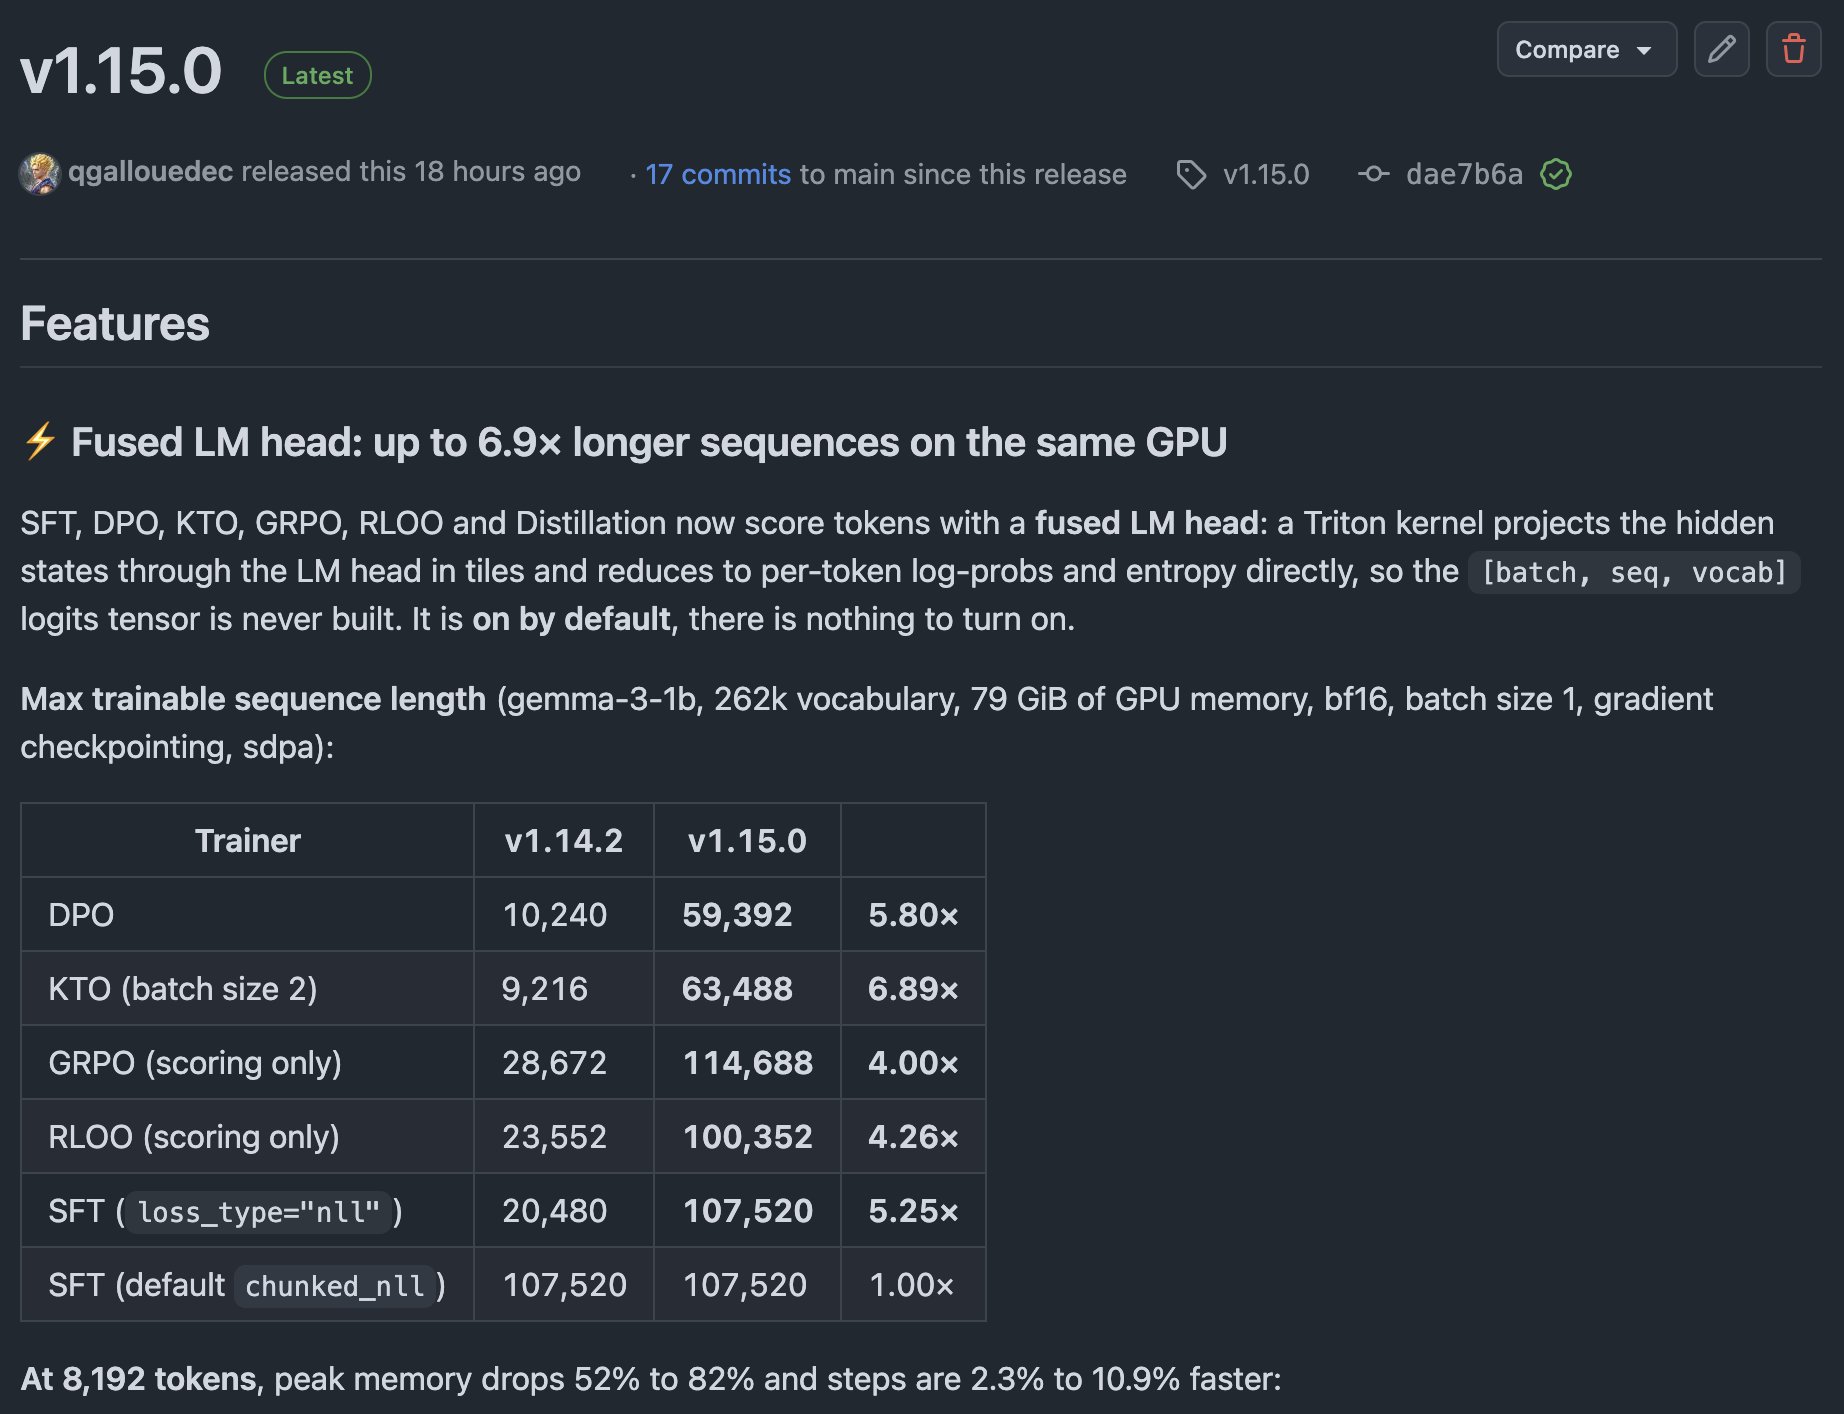Click the Trainer column header
This screenshot has height=1414, width=1844.
pyautogui.click(x=247, y=840)
